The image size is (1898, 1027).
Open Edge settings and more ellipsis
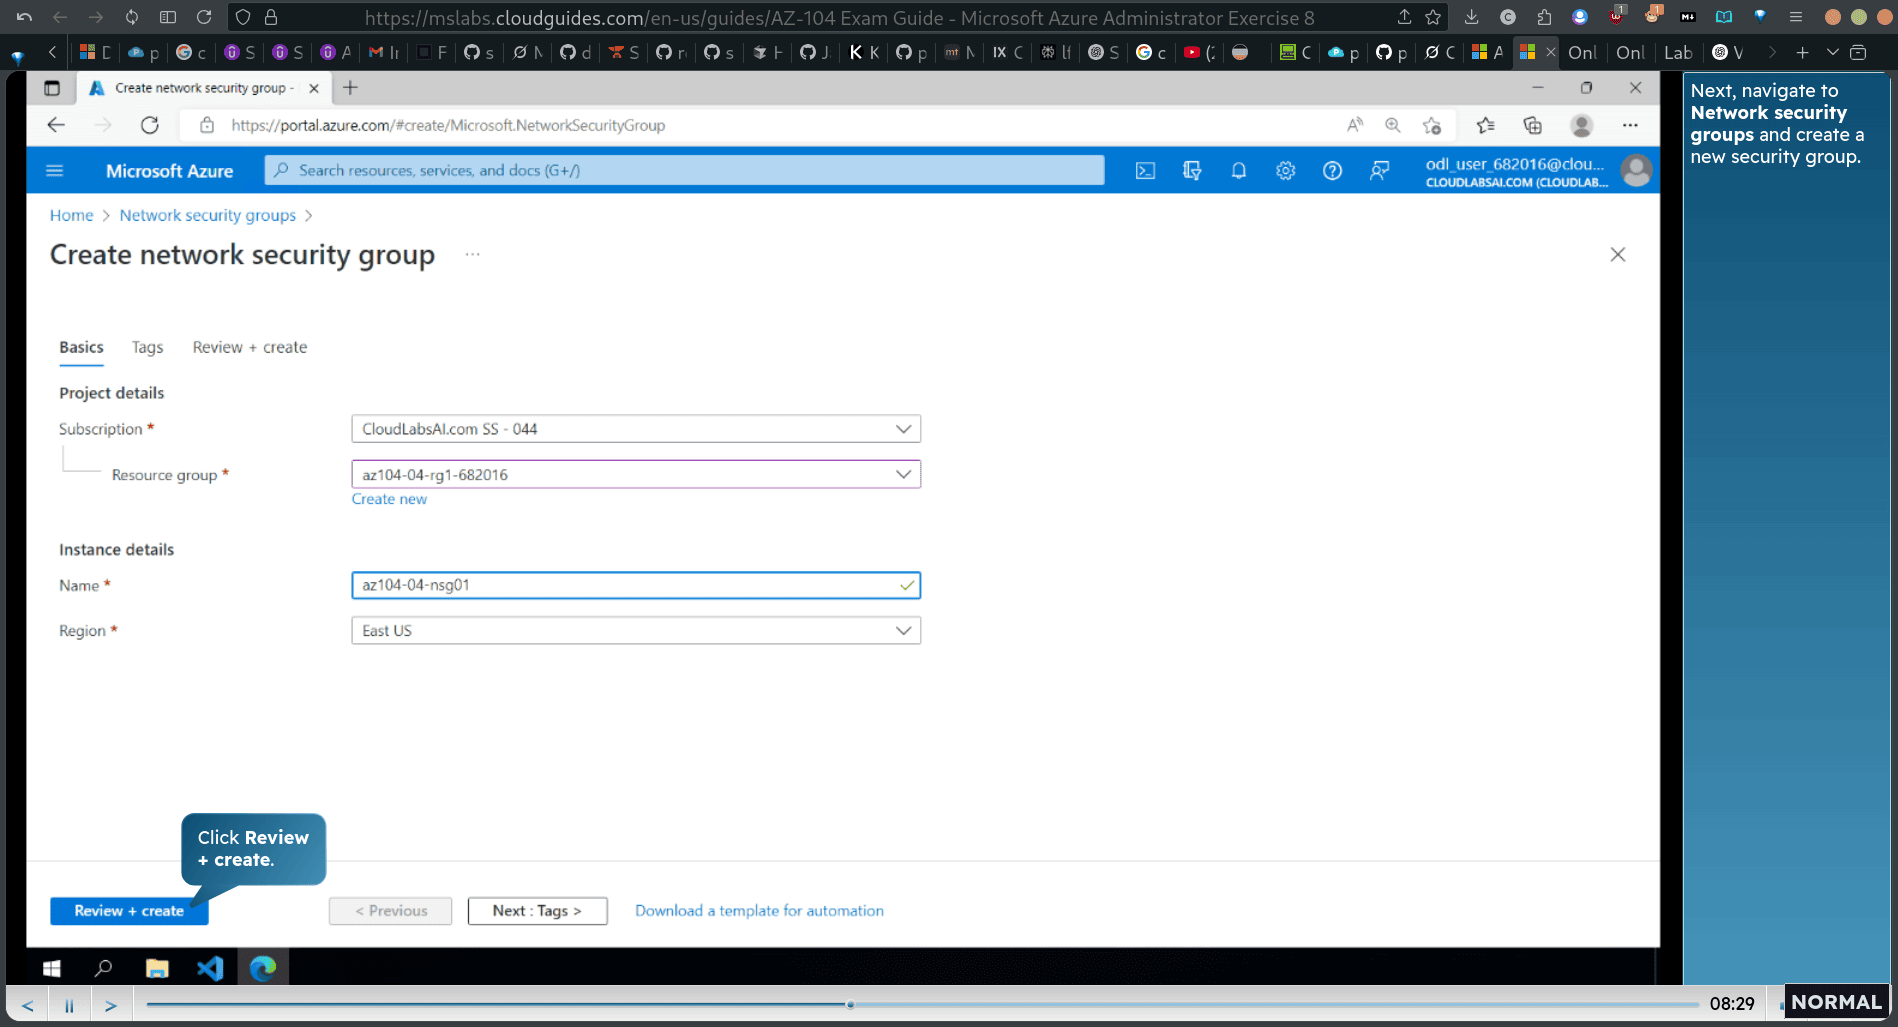[1630, 125]
